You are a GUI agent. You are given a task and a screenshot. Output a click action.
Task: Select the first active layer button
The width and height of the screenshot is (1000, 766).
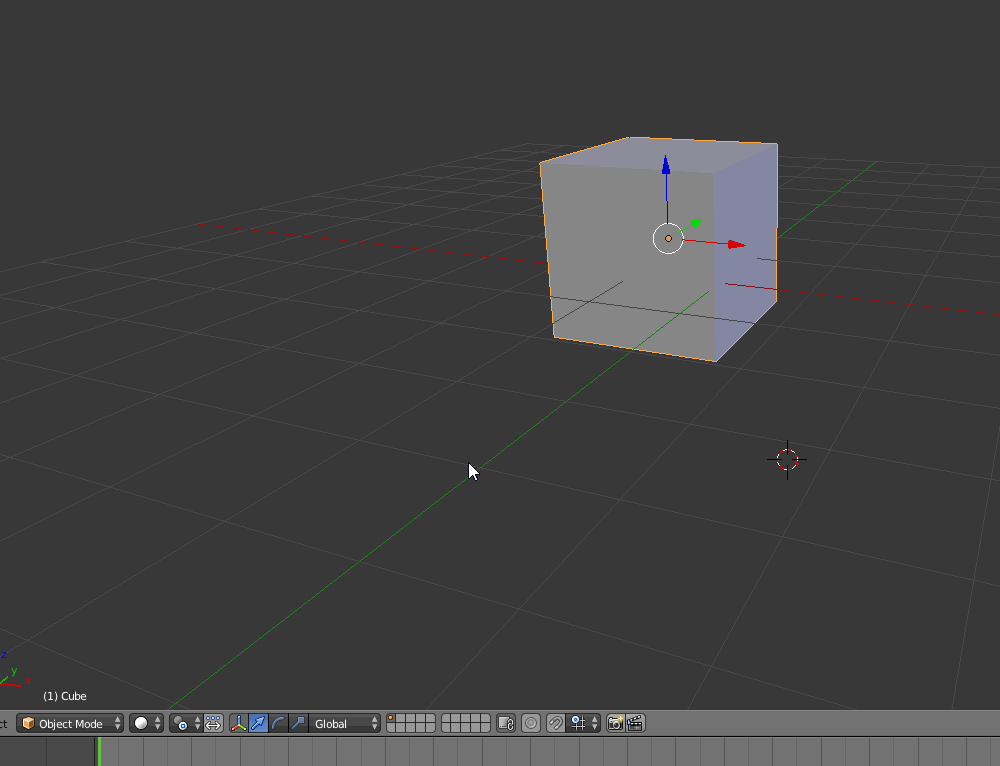click(x=392, y=718)
